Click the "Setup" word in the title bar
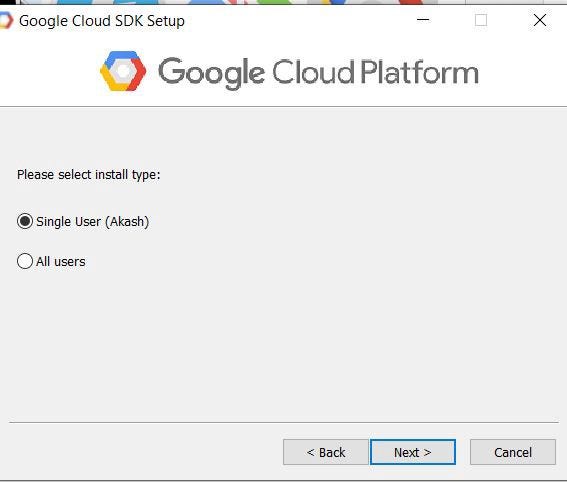Viewport: 567px width, 482px height. click(x=166, y=21)
